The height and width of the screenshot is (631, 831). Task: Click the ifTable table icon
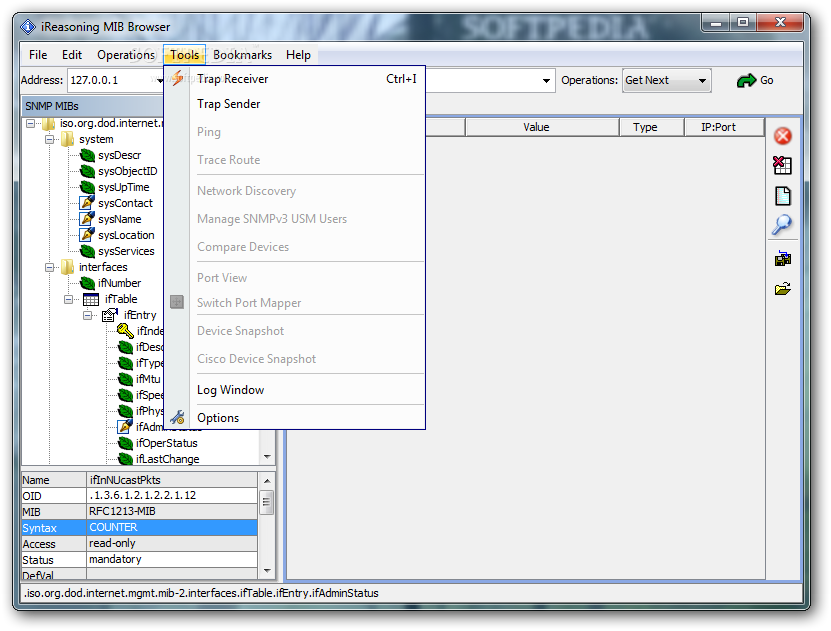(91, 299)
